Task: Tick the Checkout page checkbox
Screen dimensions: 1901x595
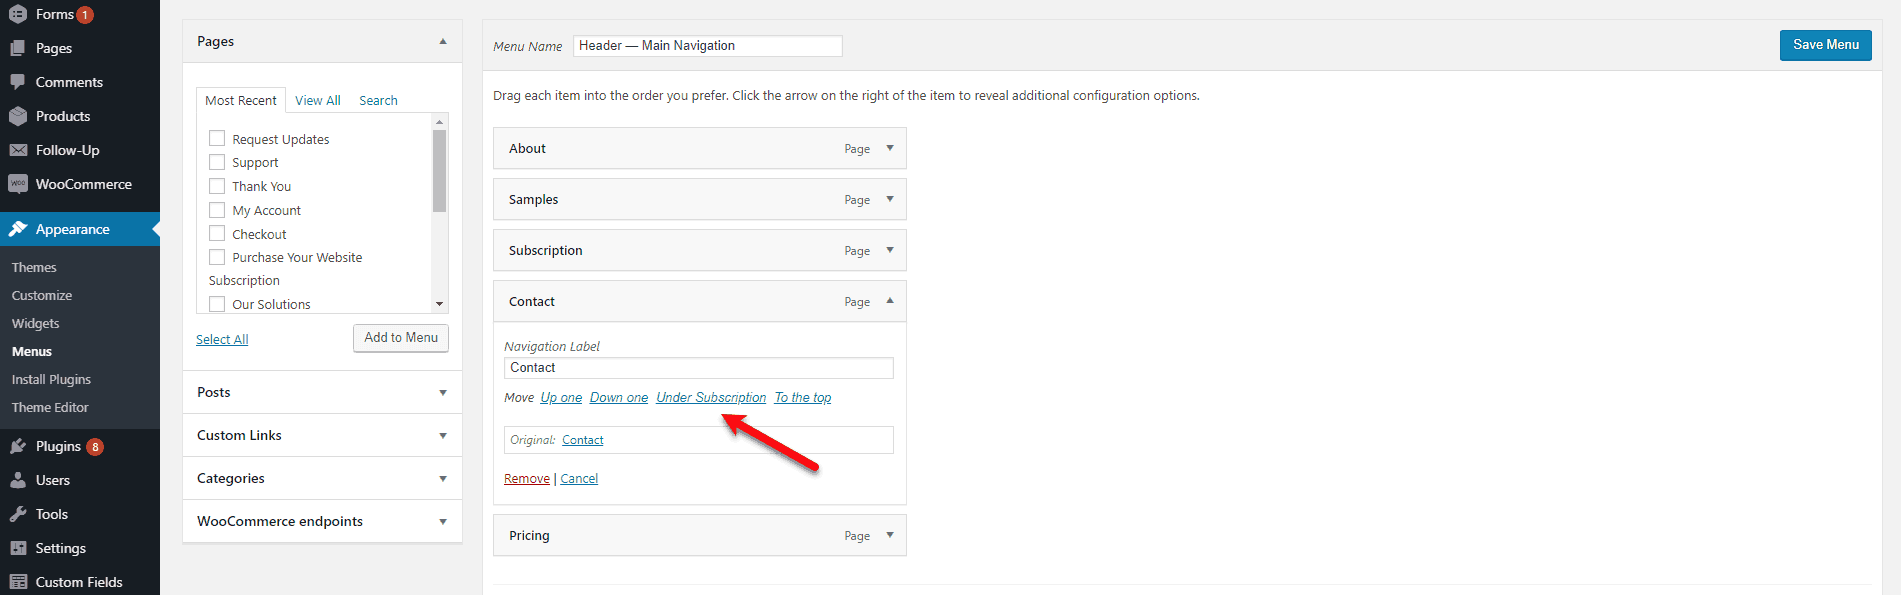Action: [x=217, y=233]
